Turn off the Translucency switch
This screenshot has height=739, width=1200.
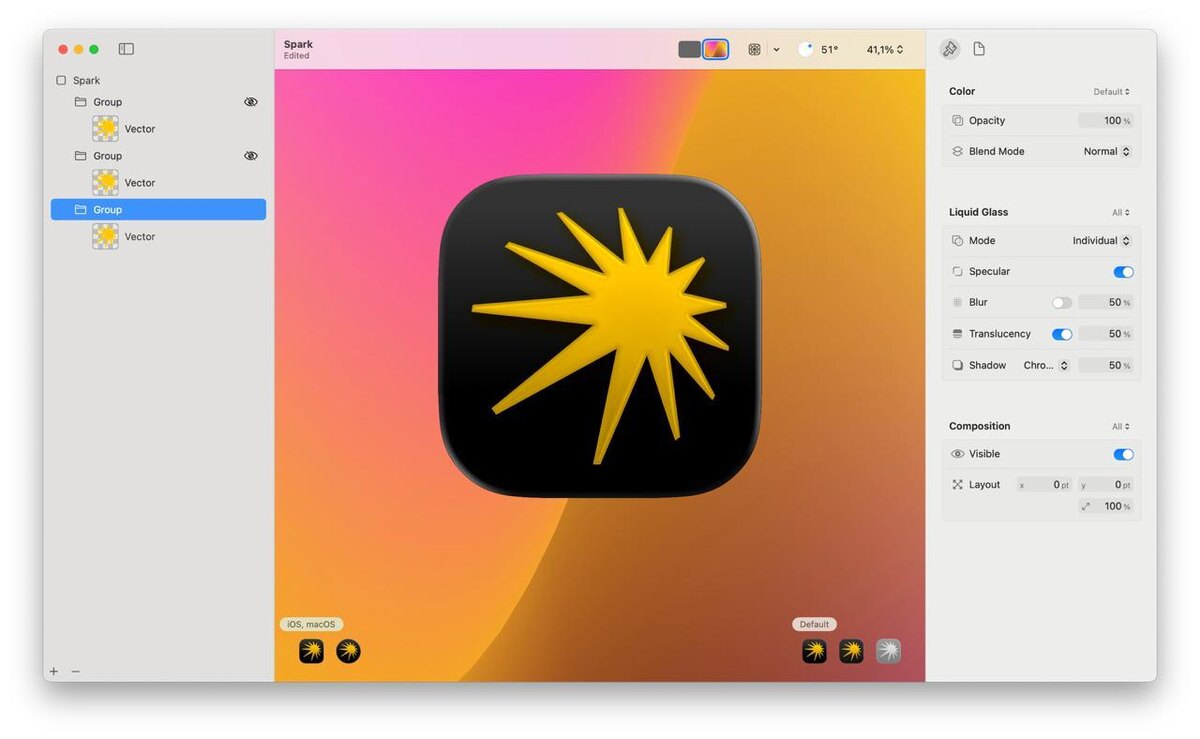coord(1062,334)
